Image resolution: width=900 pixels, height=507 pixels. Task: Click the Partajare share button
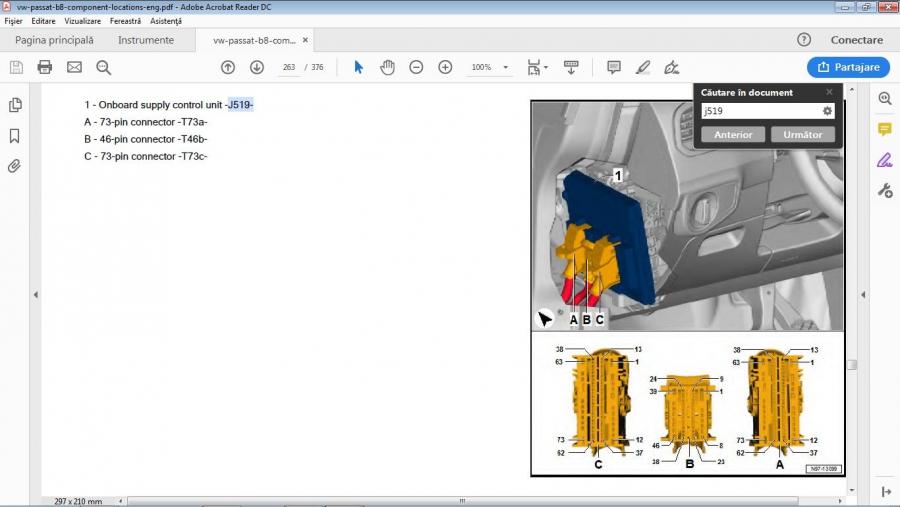[x=848, y=67]
